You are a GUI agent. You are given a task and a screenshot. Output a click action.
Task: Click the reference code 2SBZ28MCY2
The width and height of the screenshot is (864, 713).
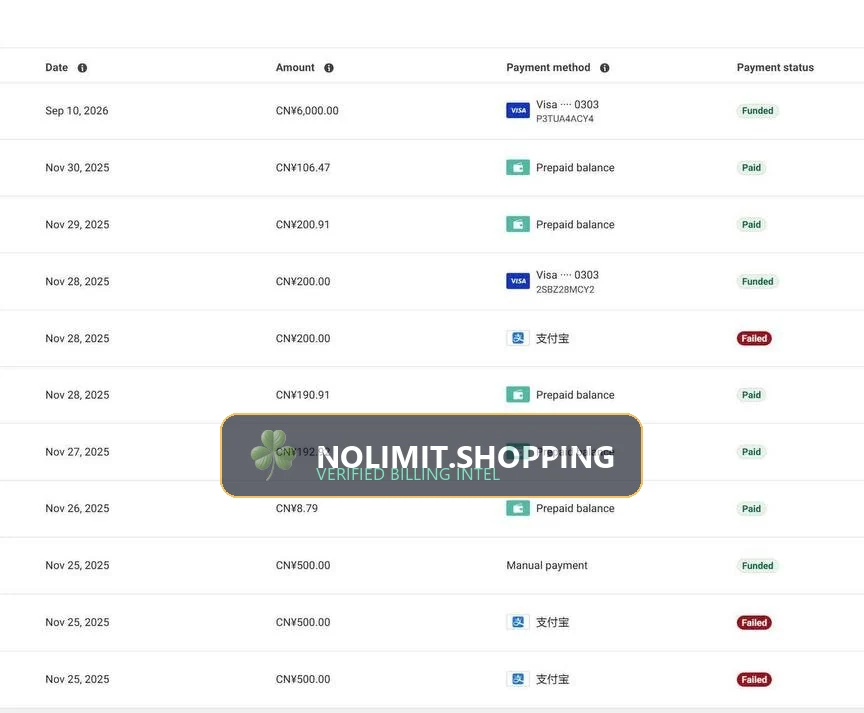pos(565,290)
